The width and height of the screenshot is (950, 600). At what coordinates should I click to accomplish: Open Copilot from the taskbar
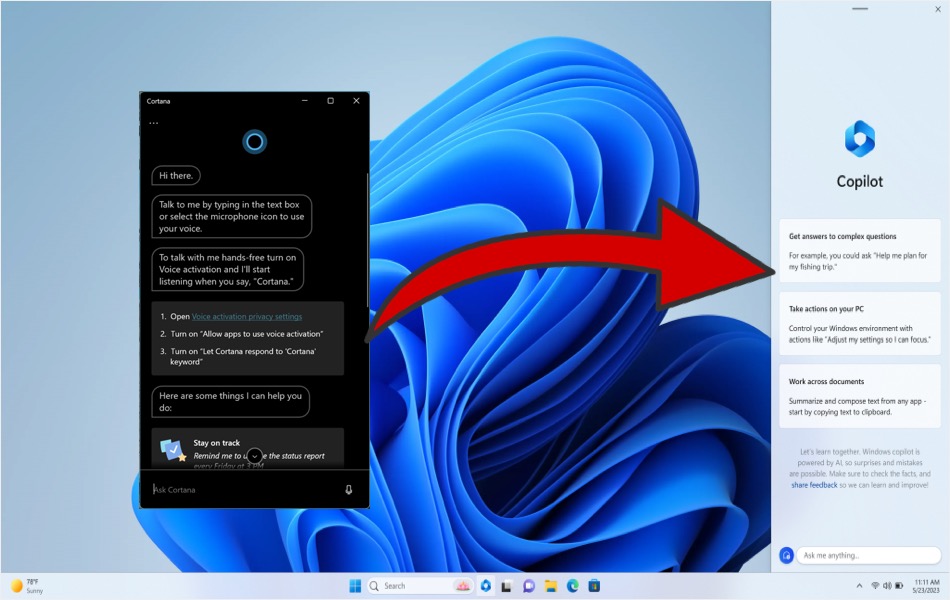click(485, 585)
